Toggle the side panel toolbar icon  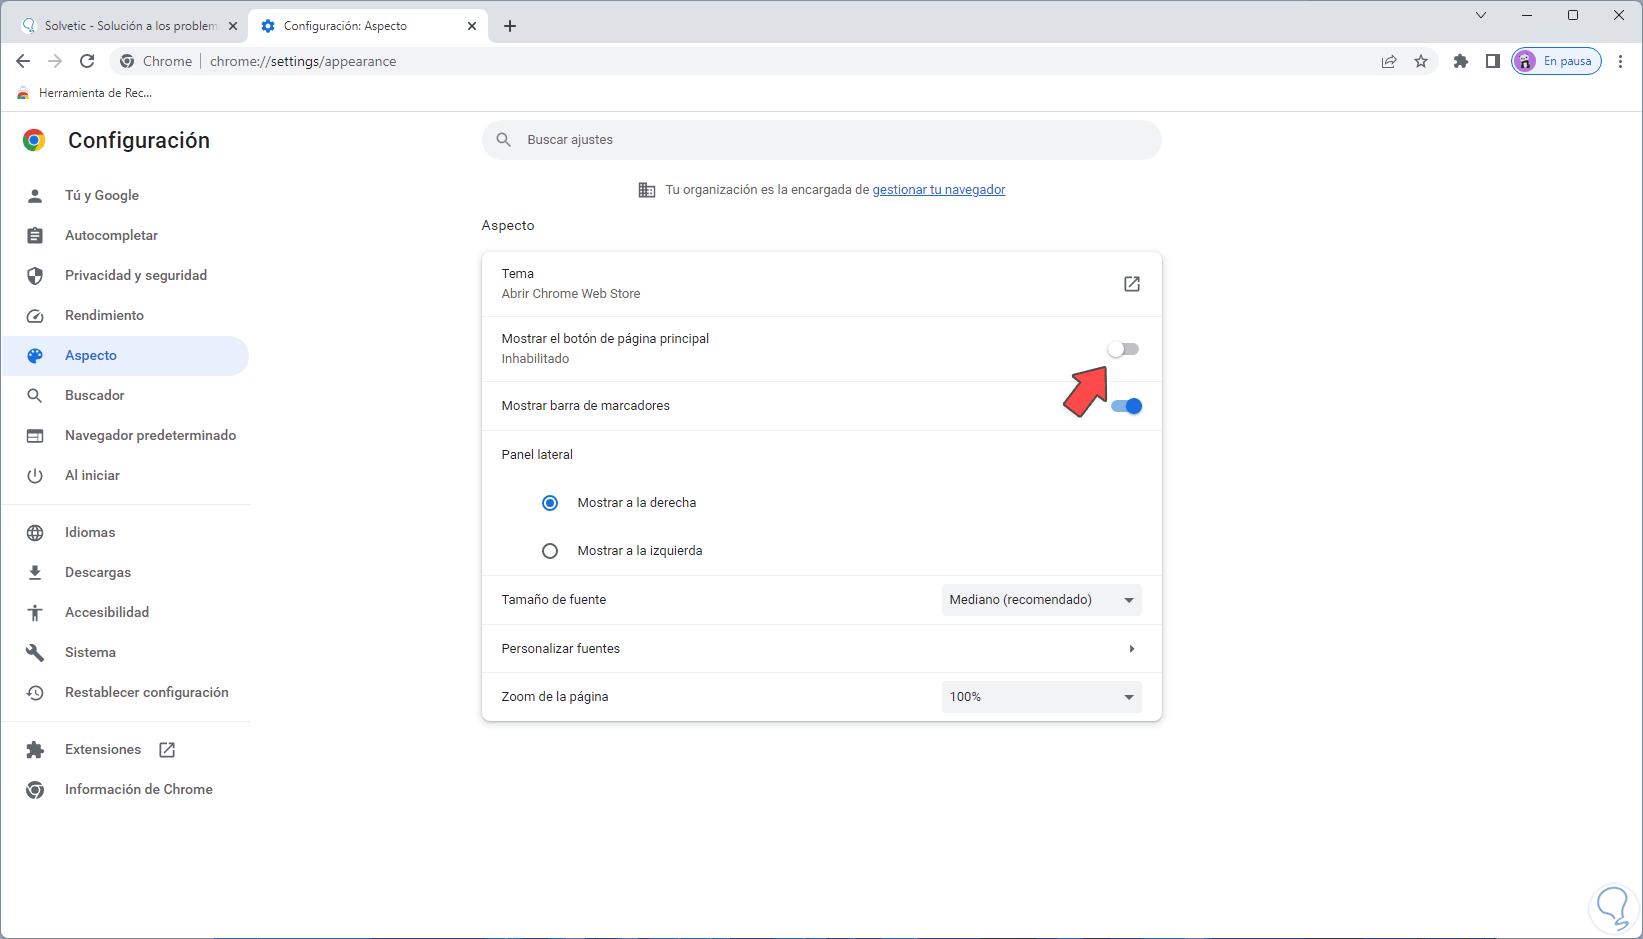1492,61
